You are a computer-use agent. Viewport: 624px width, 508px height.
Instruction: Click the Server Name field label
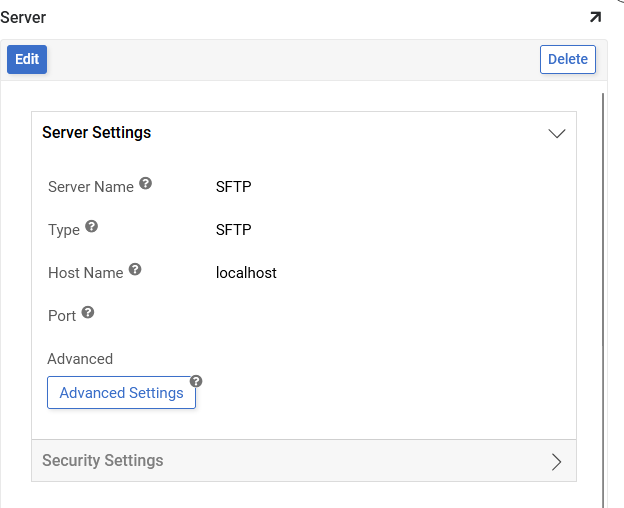pyautogui.click(x=91, y=187)
